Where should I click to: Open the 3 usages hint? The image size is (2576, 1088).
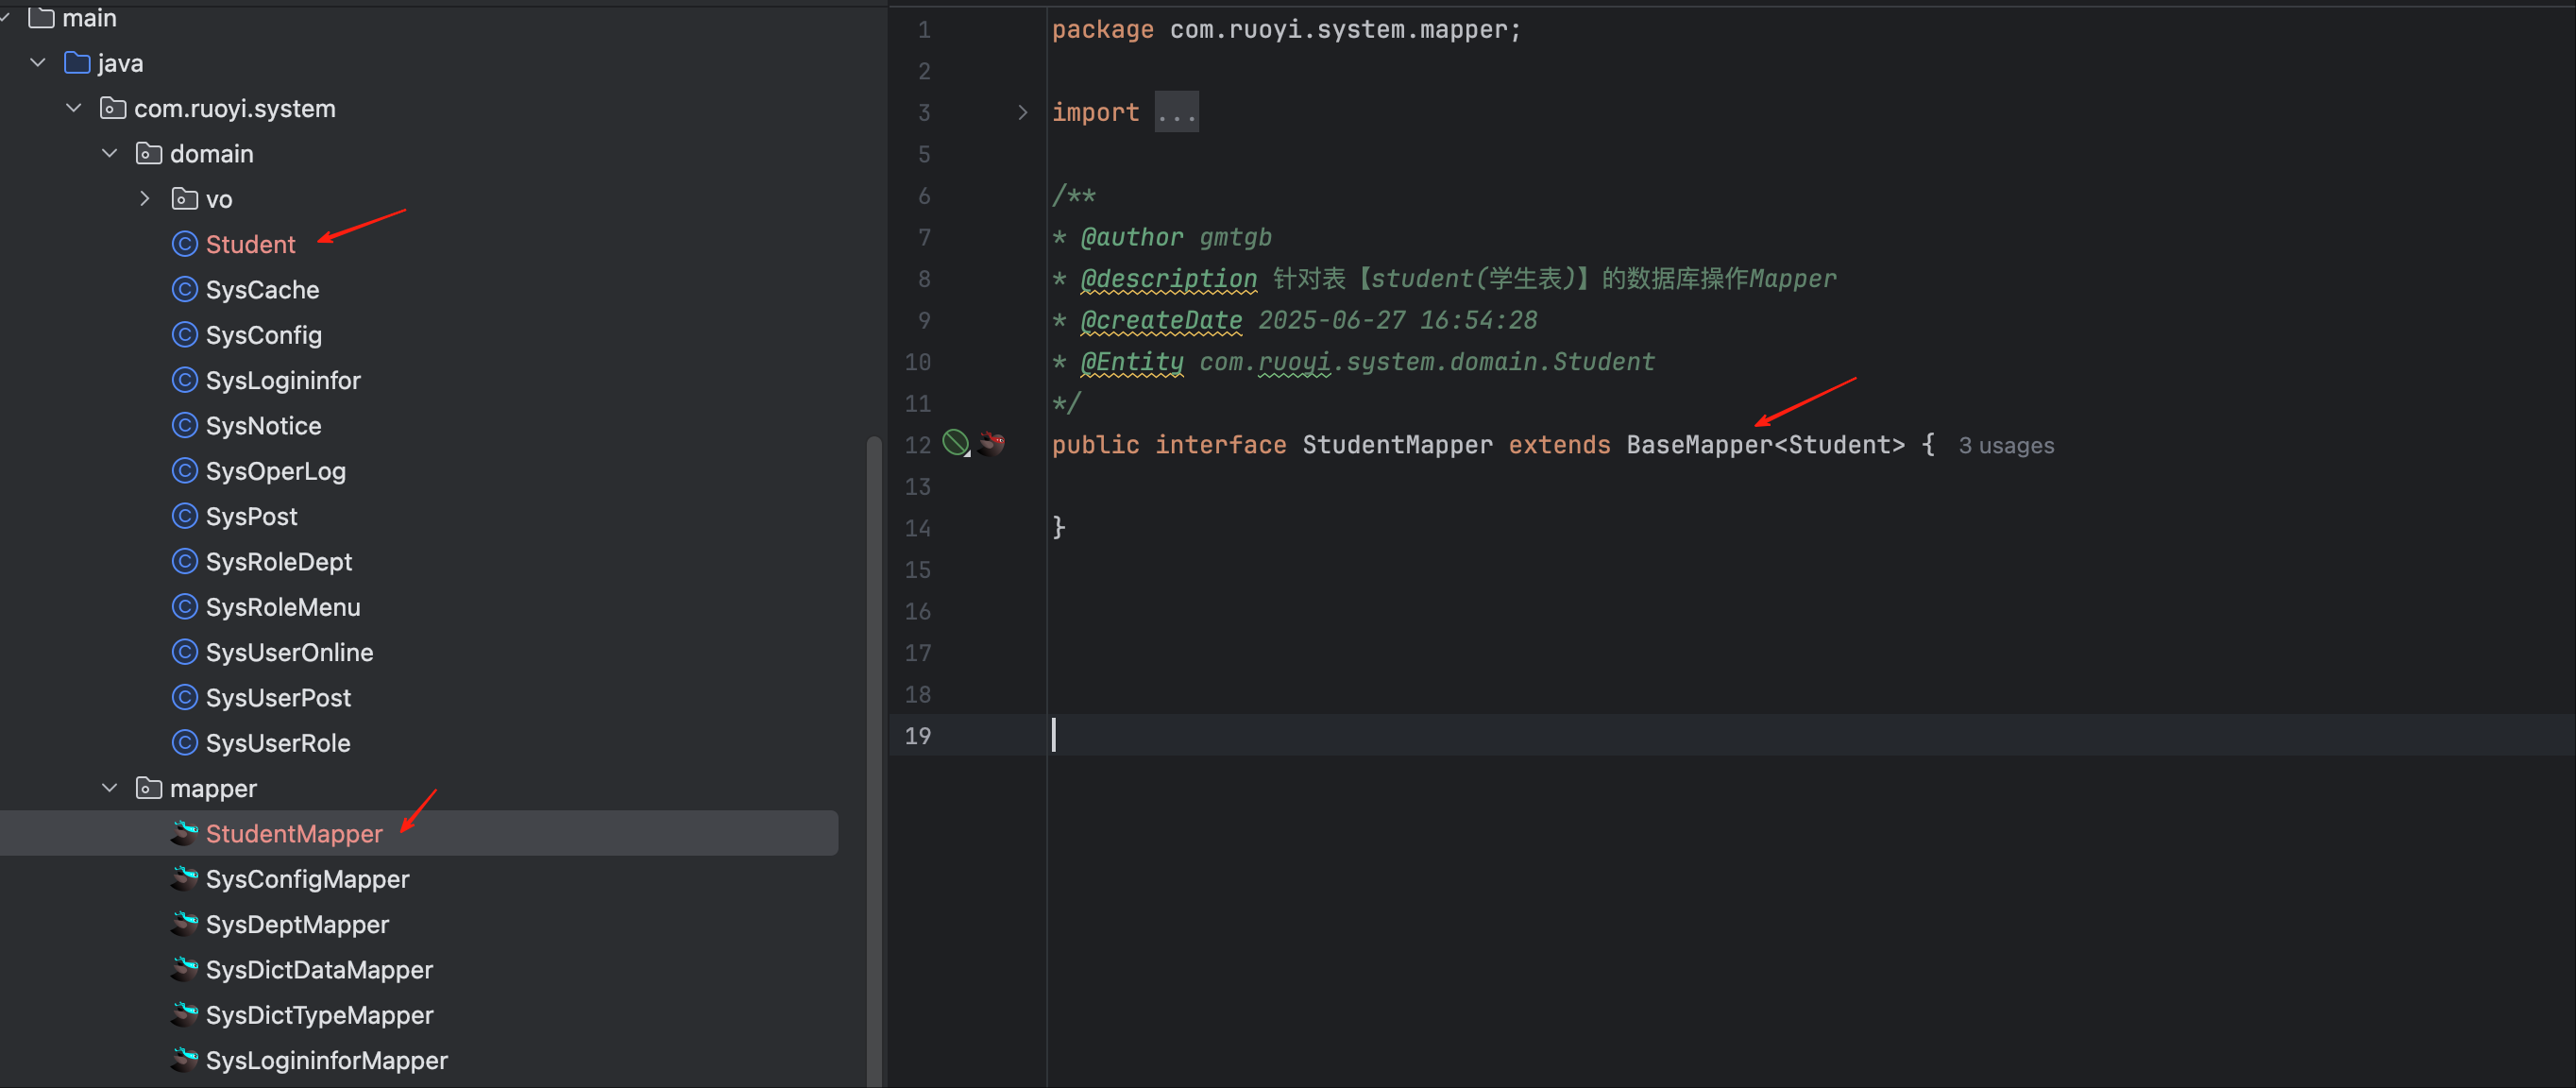(x=2005, y=446)
